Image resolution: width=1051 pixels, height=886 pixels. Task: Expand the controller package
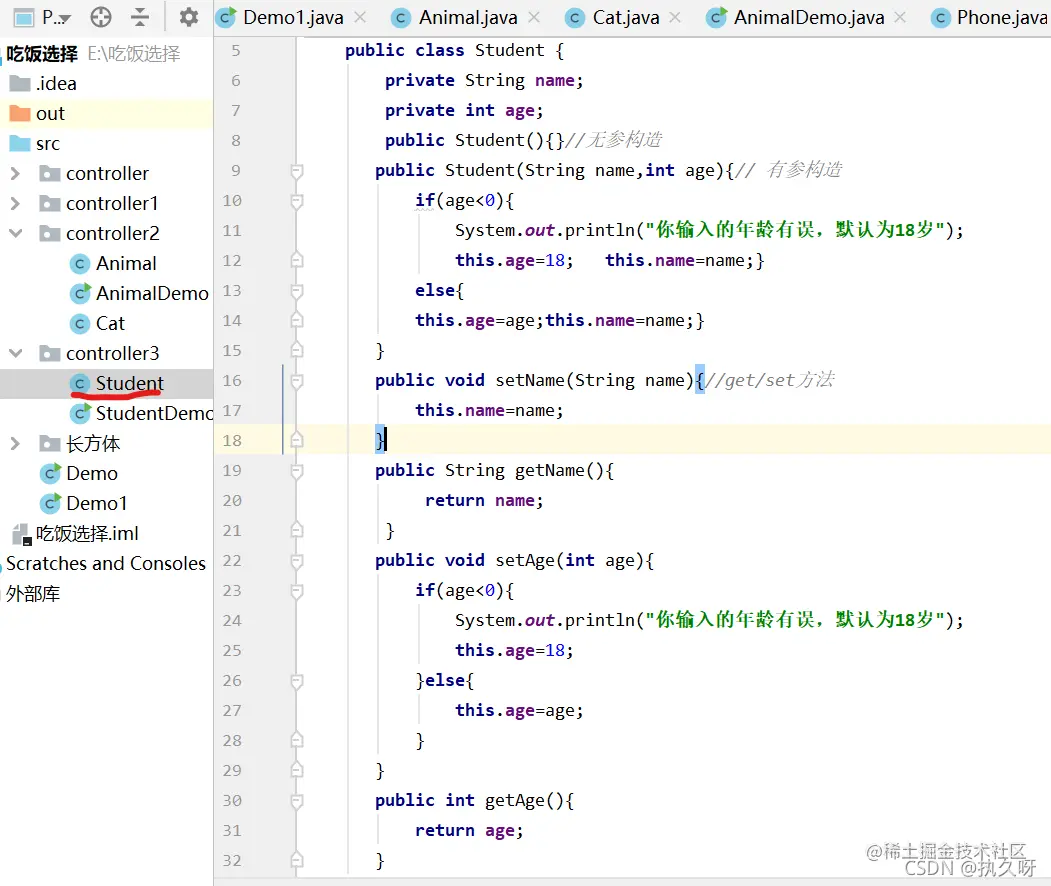15,174
